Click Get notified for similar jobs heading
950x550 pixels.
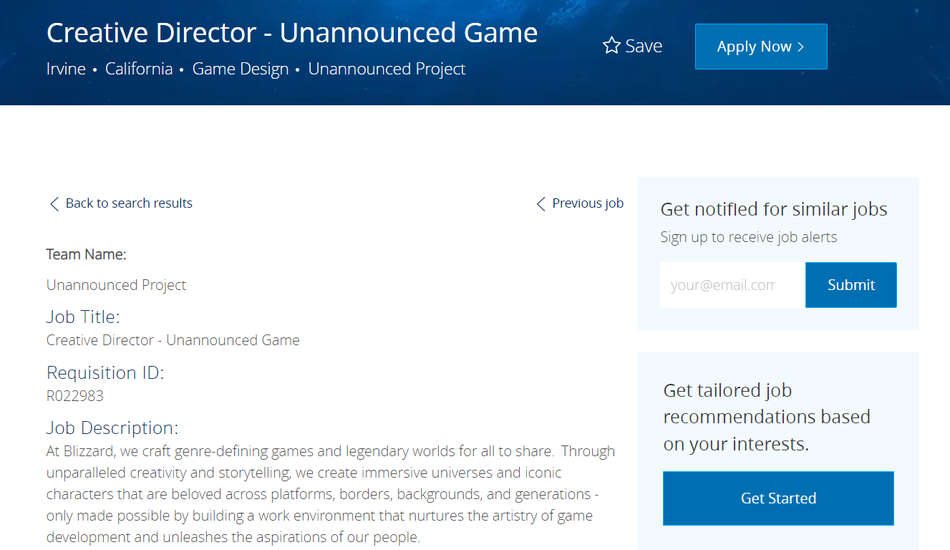pyautogui.click(x=774, y=209)
